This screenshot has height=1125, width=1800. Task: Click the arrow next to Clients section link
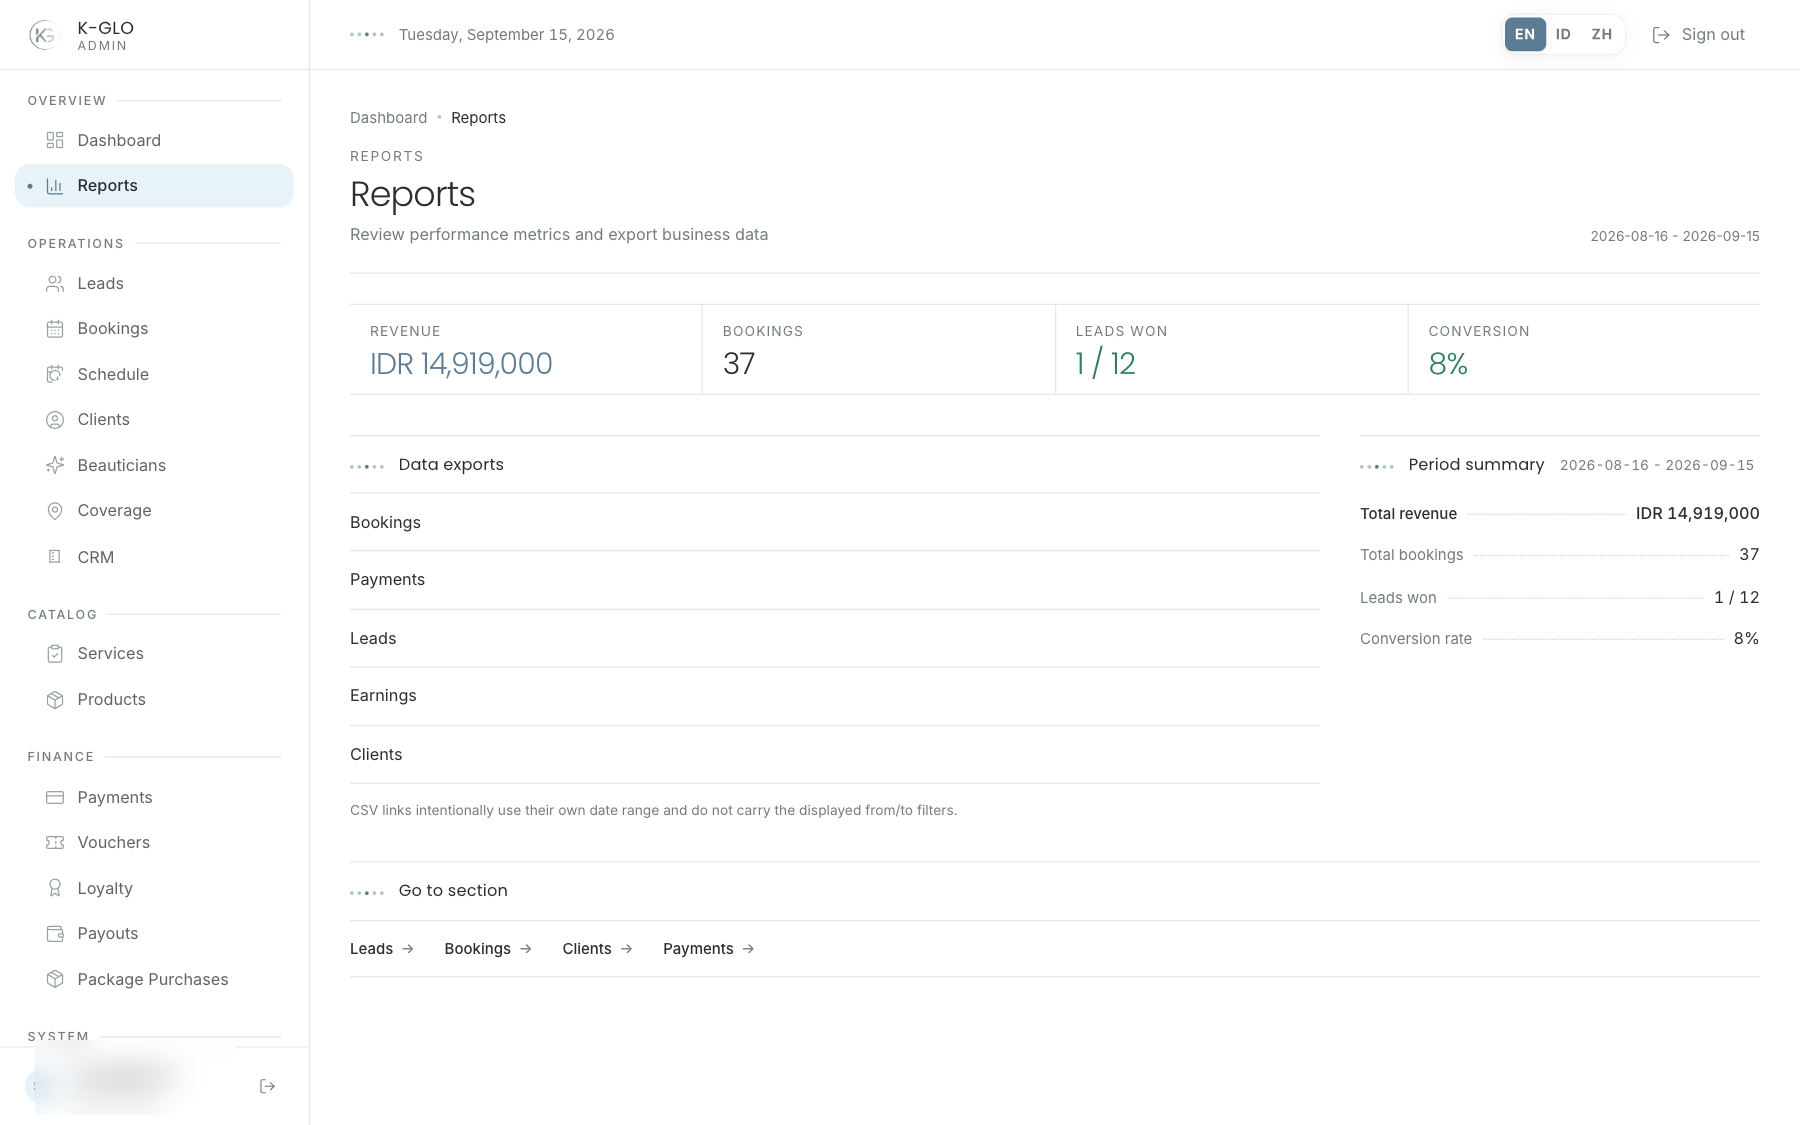[x=627, y=949]
